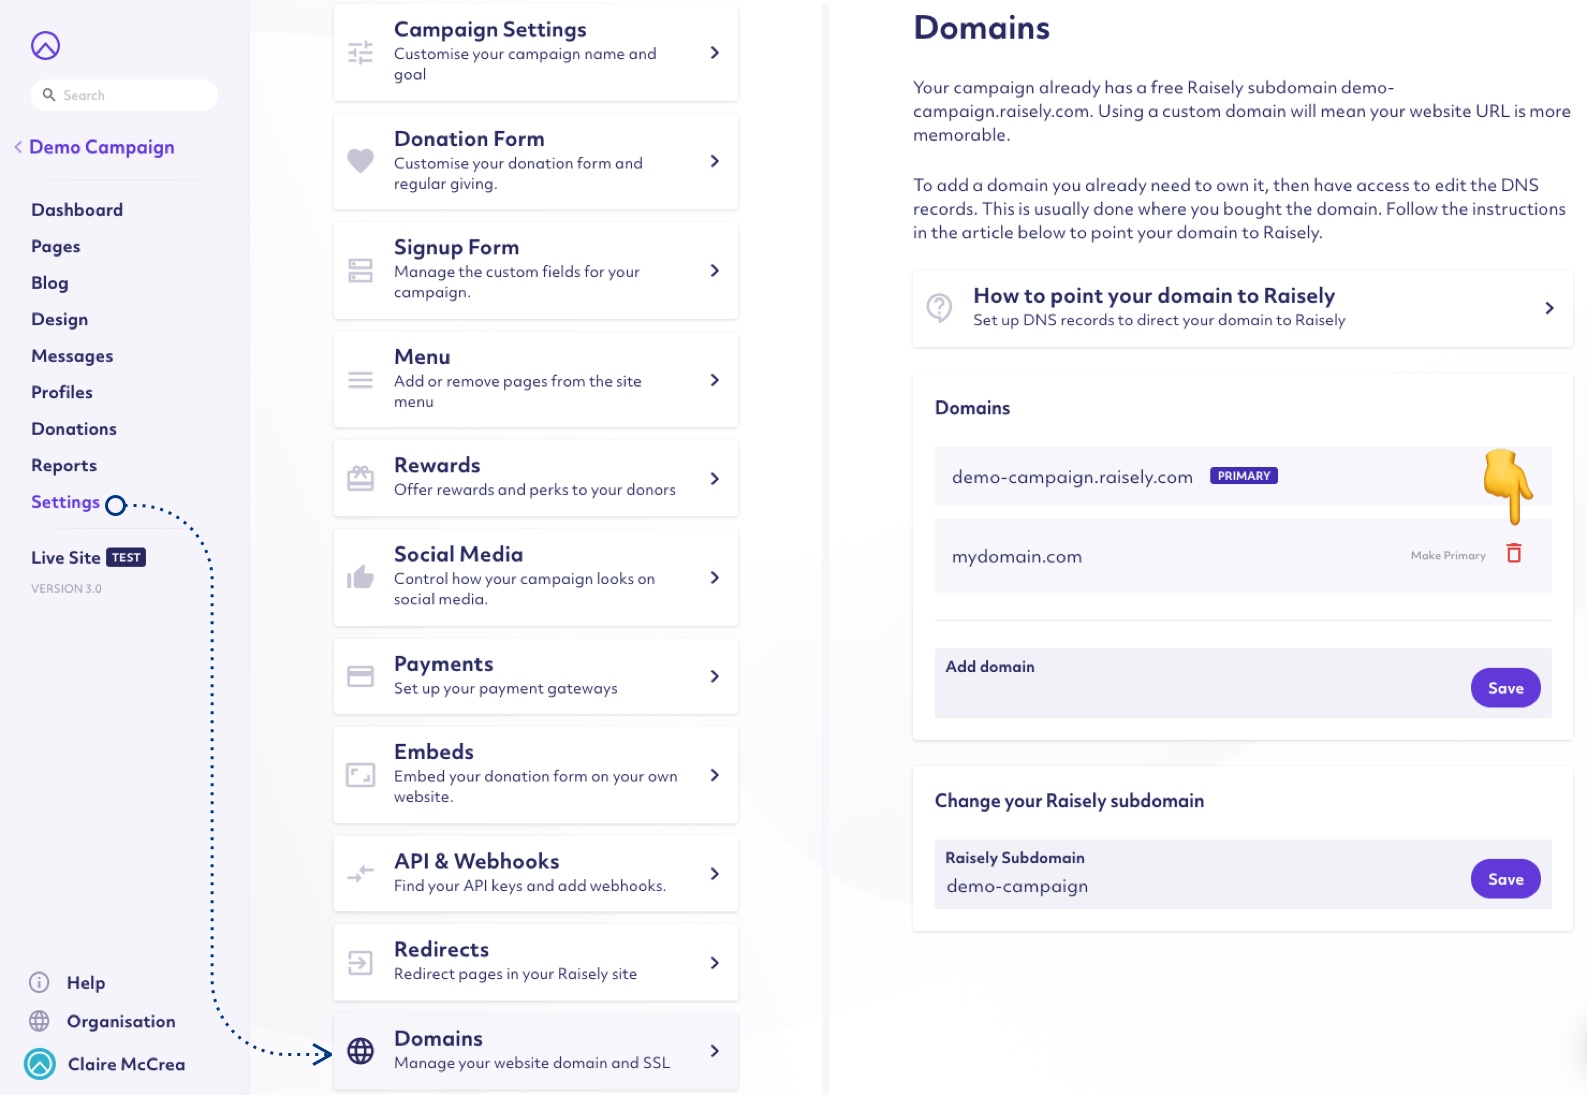Open Organisation in the sidebar

pos(121,1021)
